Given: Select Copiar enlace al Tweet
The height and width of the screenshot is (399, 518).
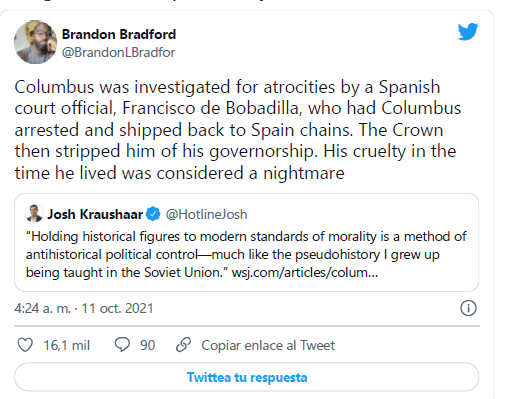Looking at the screenshot, I should (268, 345).
